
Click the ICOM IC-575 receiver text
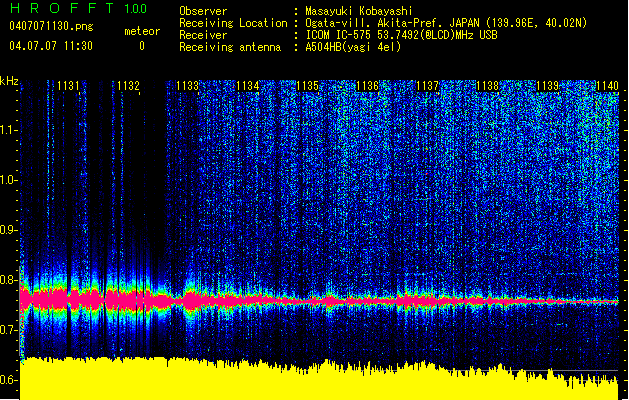401,35
